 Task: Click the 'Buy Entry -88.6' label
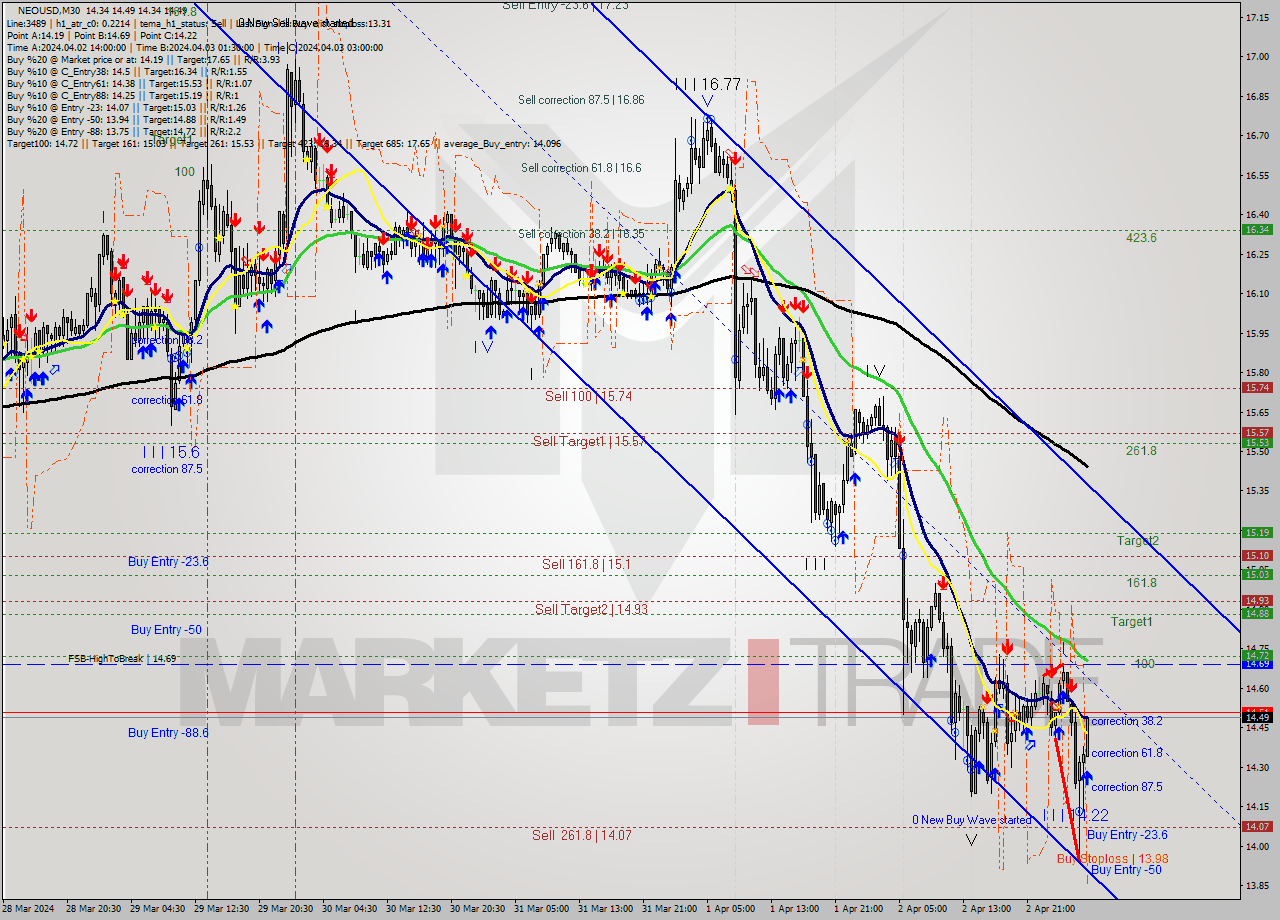[168, 733]
